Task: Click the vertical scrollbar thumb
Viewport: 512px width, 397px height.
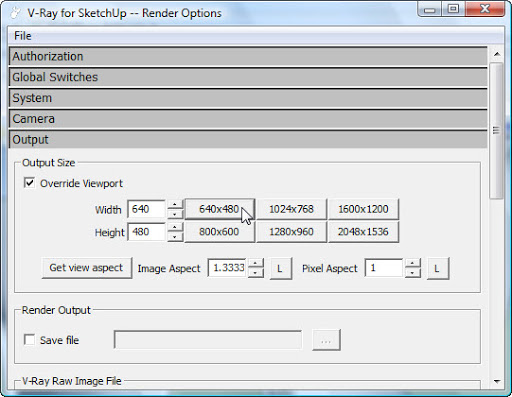Action: [497, 131]
